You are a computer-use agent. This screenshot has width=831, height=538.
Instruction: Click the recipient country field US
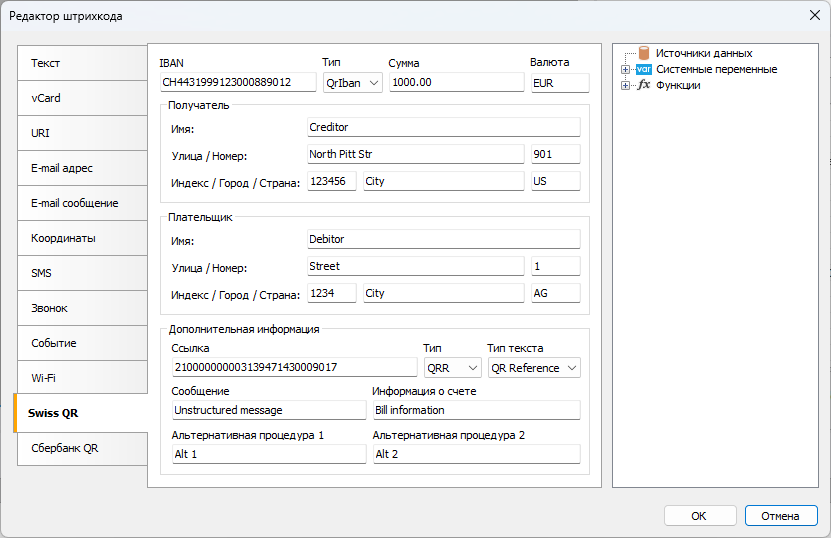[555, 181]
